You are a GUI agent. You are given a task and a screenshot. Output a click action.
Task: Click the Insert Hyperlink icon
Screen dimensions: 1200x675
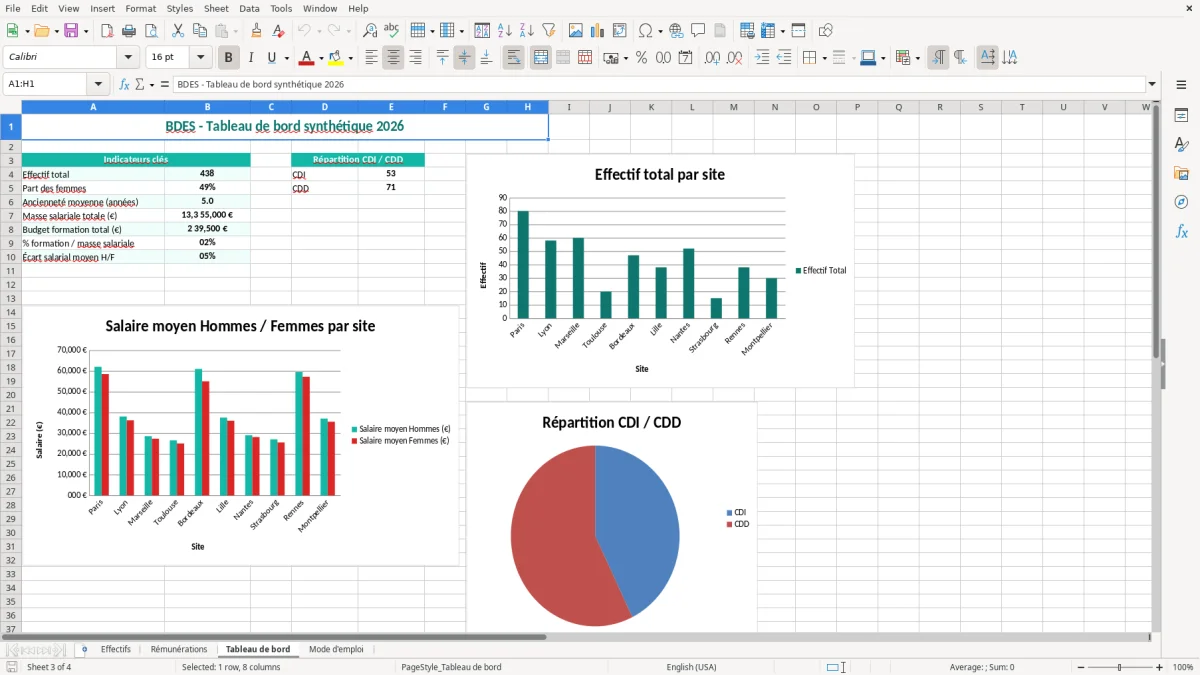[x=676, y=31]
